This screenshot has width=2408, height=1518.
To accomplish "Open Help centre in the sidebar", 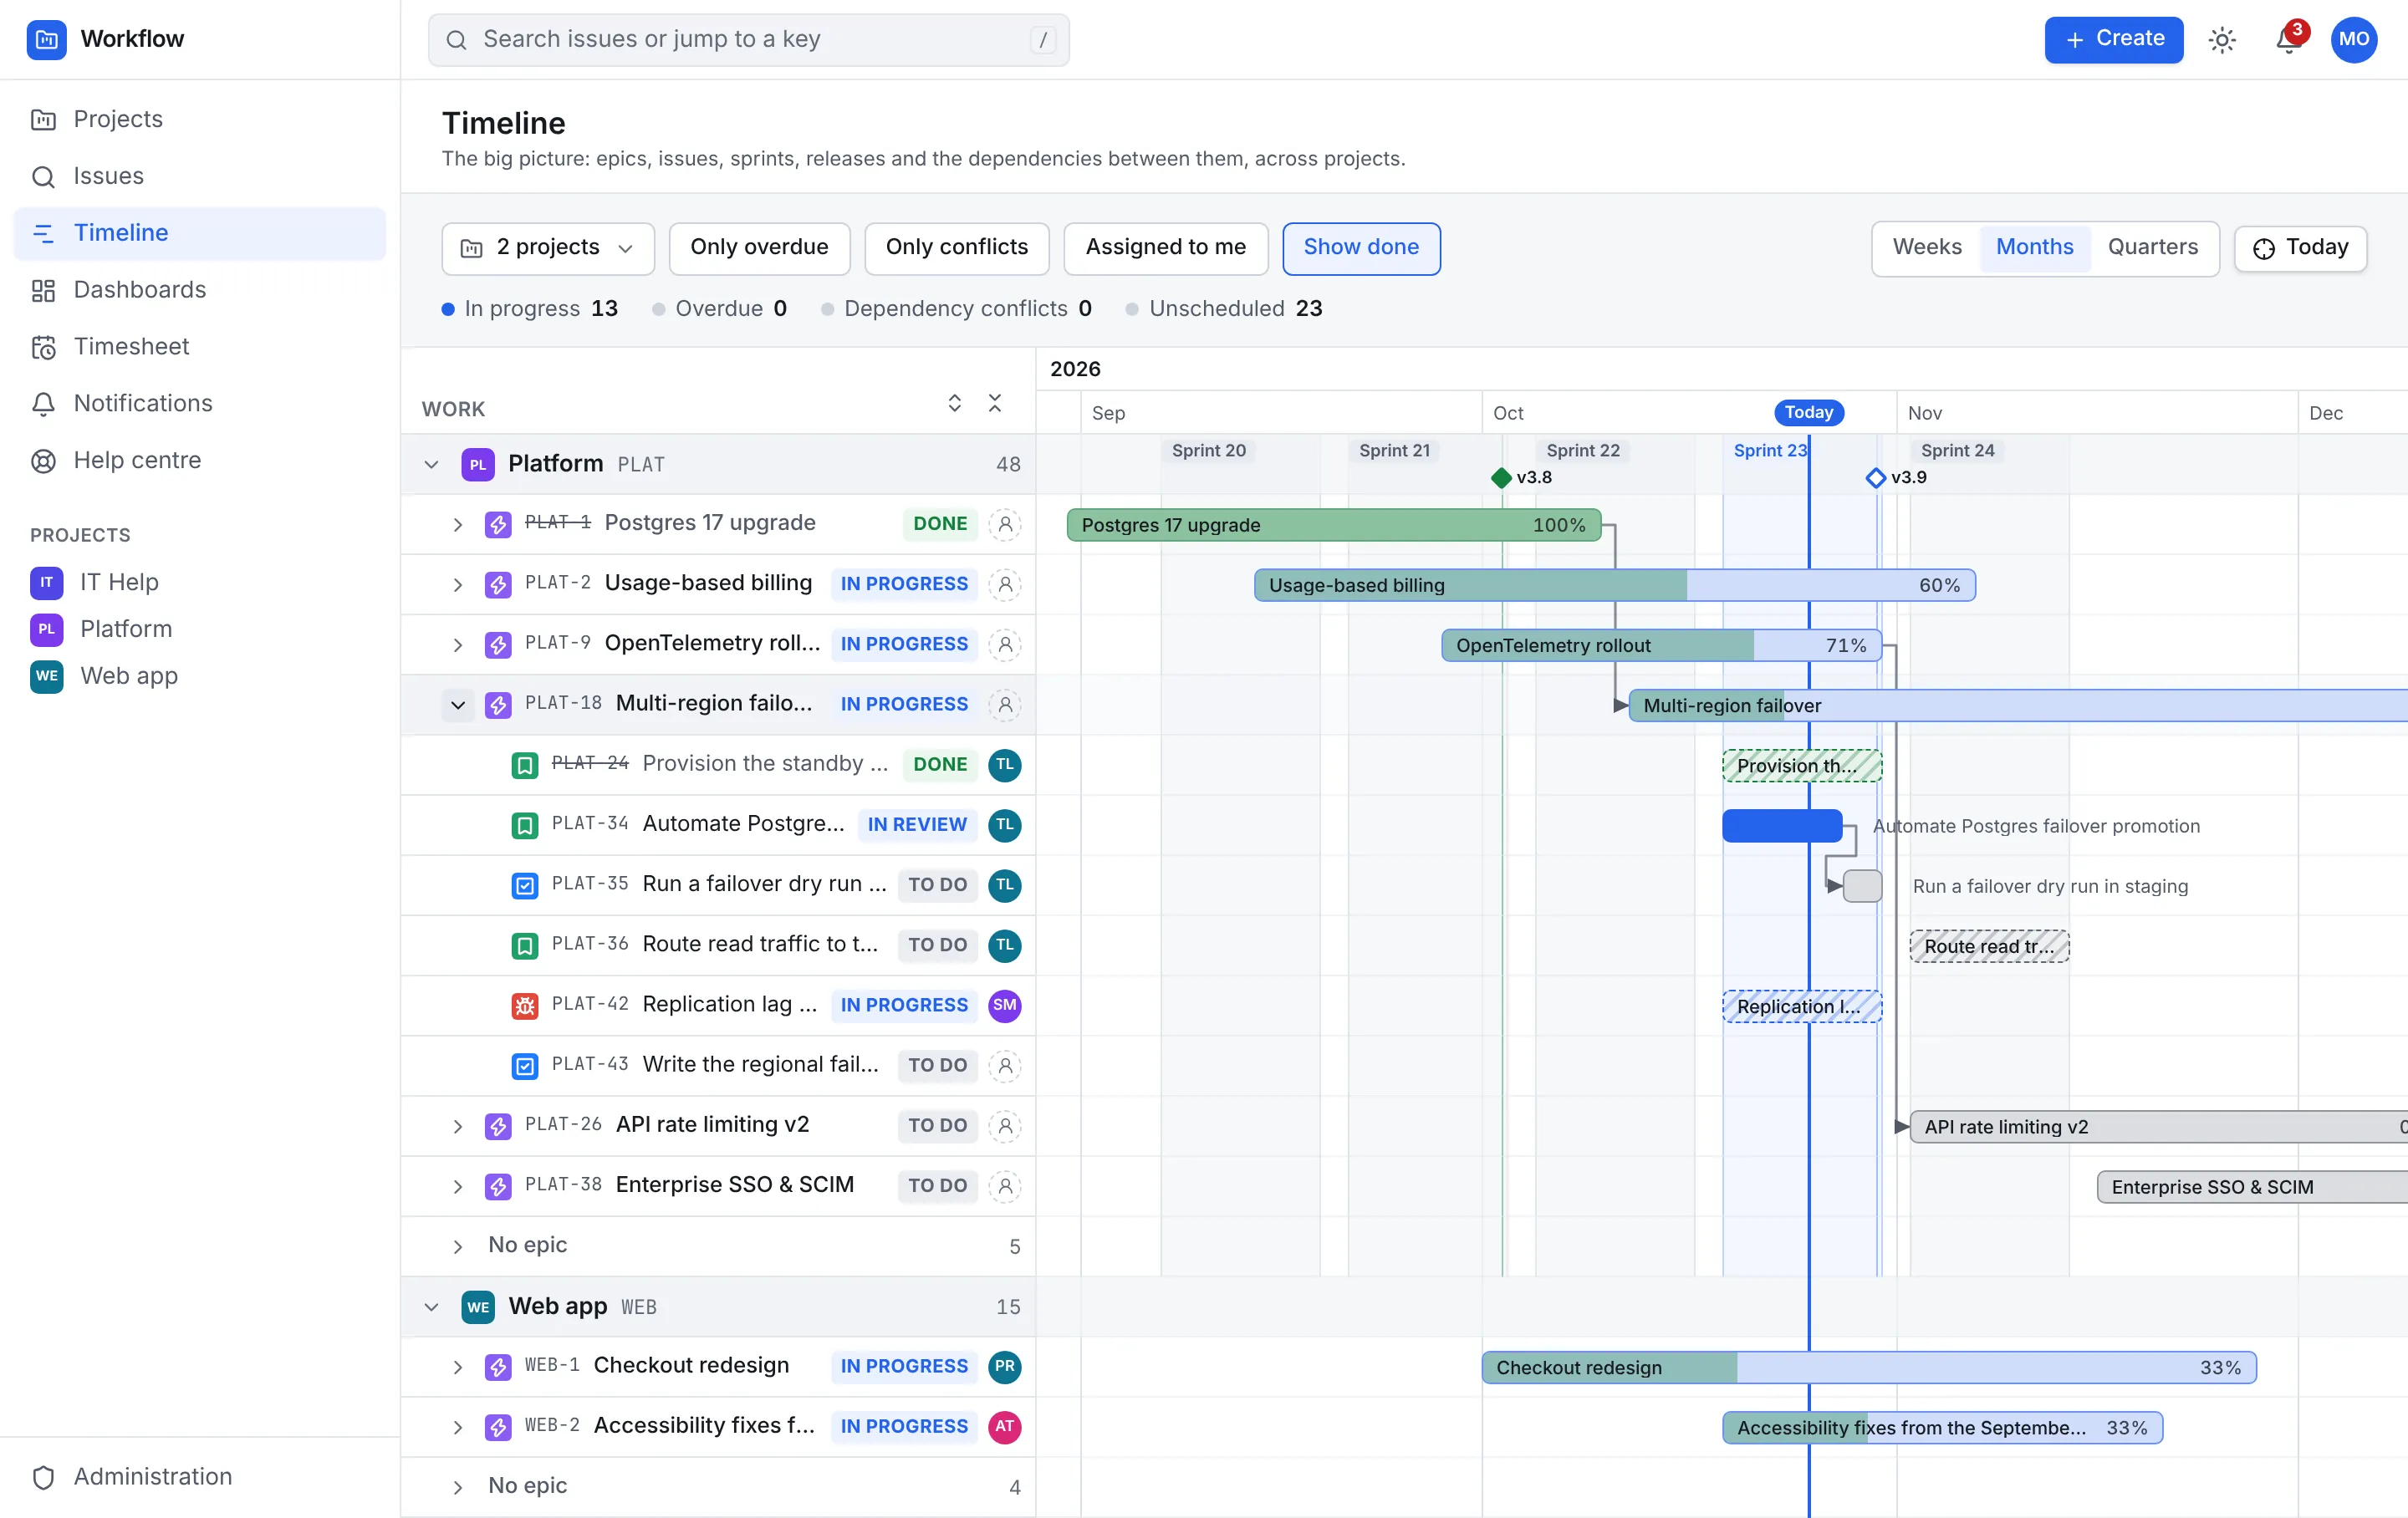I will point(200,461).
